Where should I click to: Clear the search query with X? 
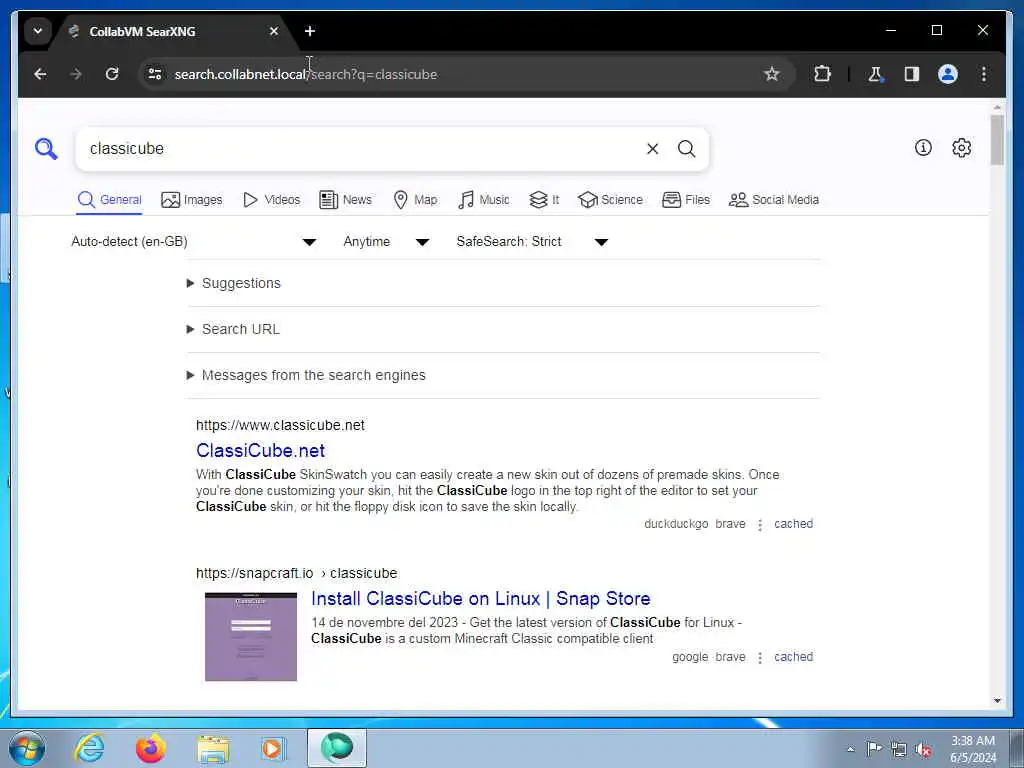tap(652, 149)
